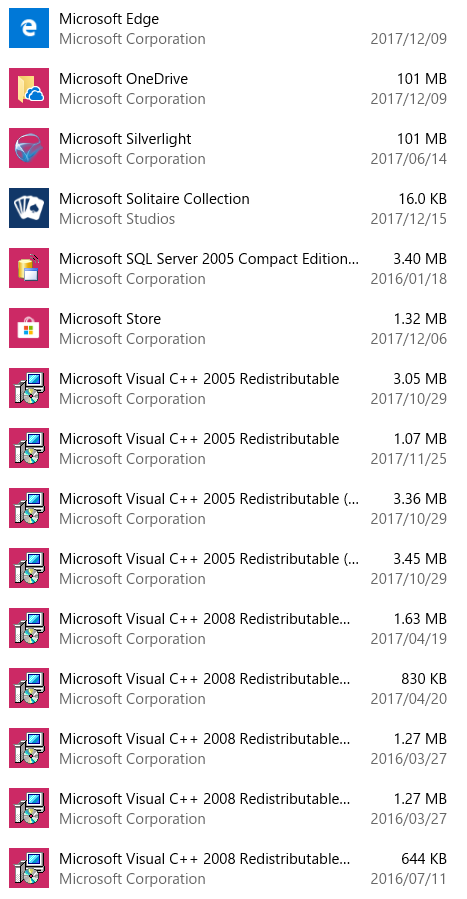Click installer icon of 644 KB Visual C++ 2008

29,868
